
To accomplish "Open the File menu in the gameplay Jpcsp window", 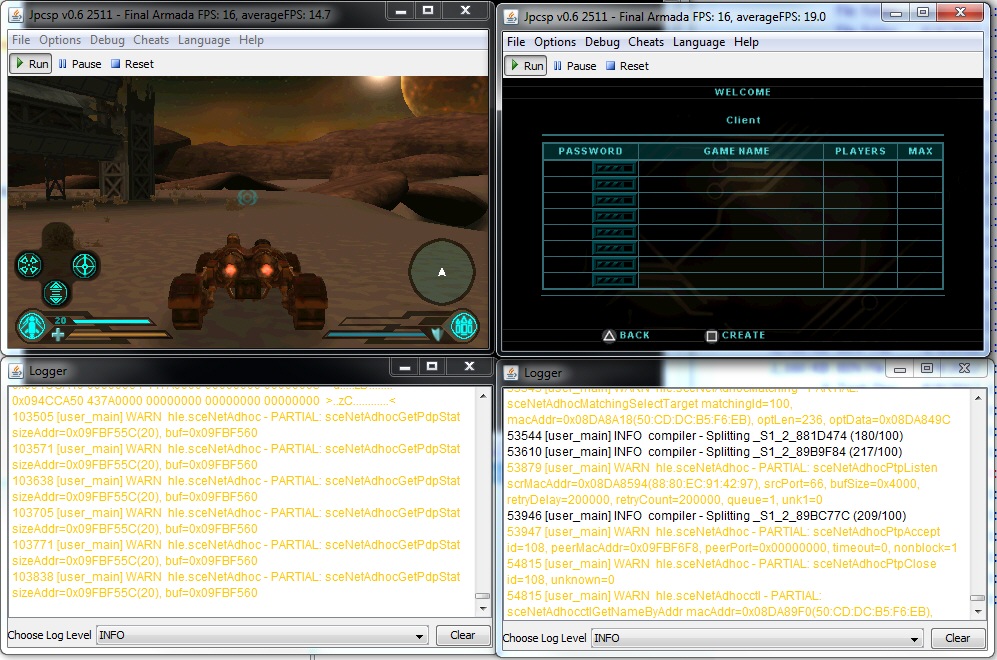I will coord(21,40).
